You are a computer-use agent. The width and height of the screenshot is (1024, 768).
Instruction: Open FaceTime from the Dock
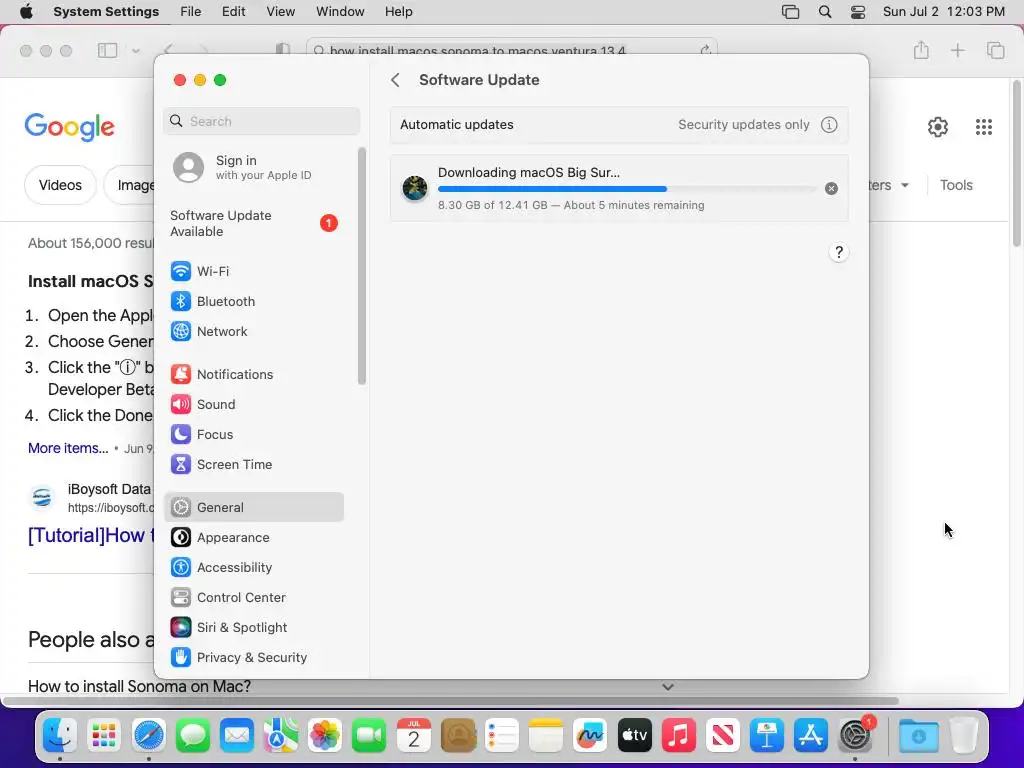click(x=369, y=736)
